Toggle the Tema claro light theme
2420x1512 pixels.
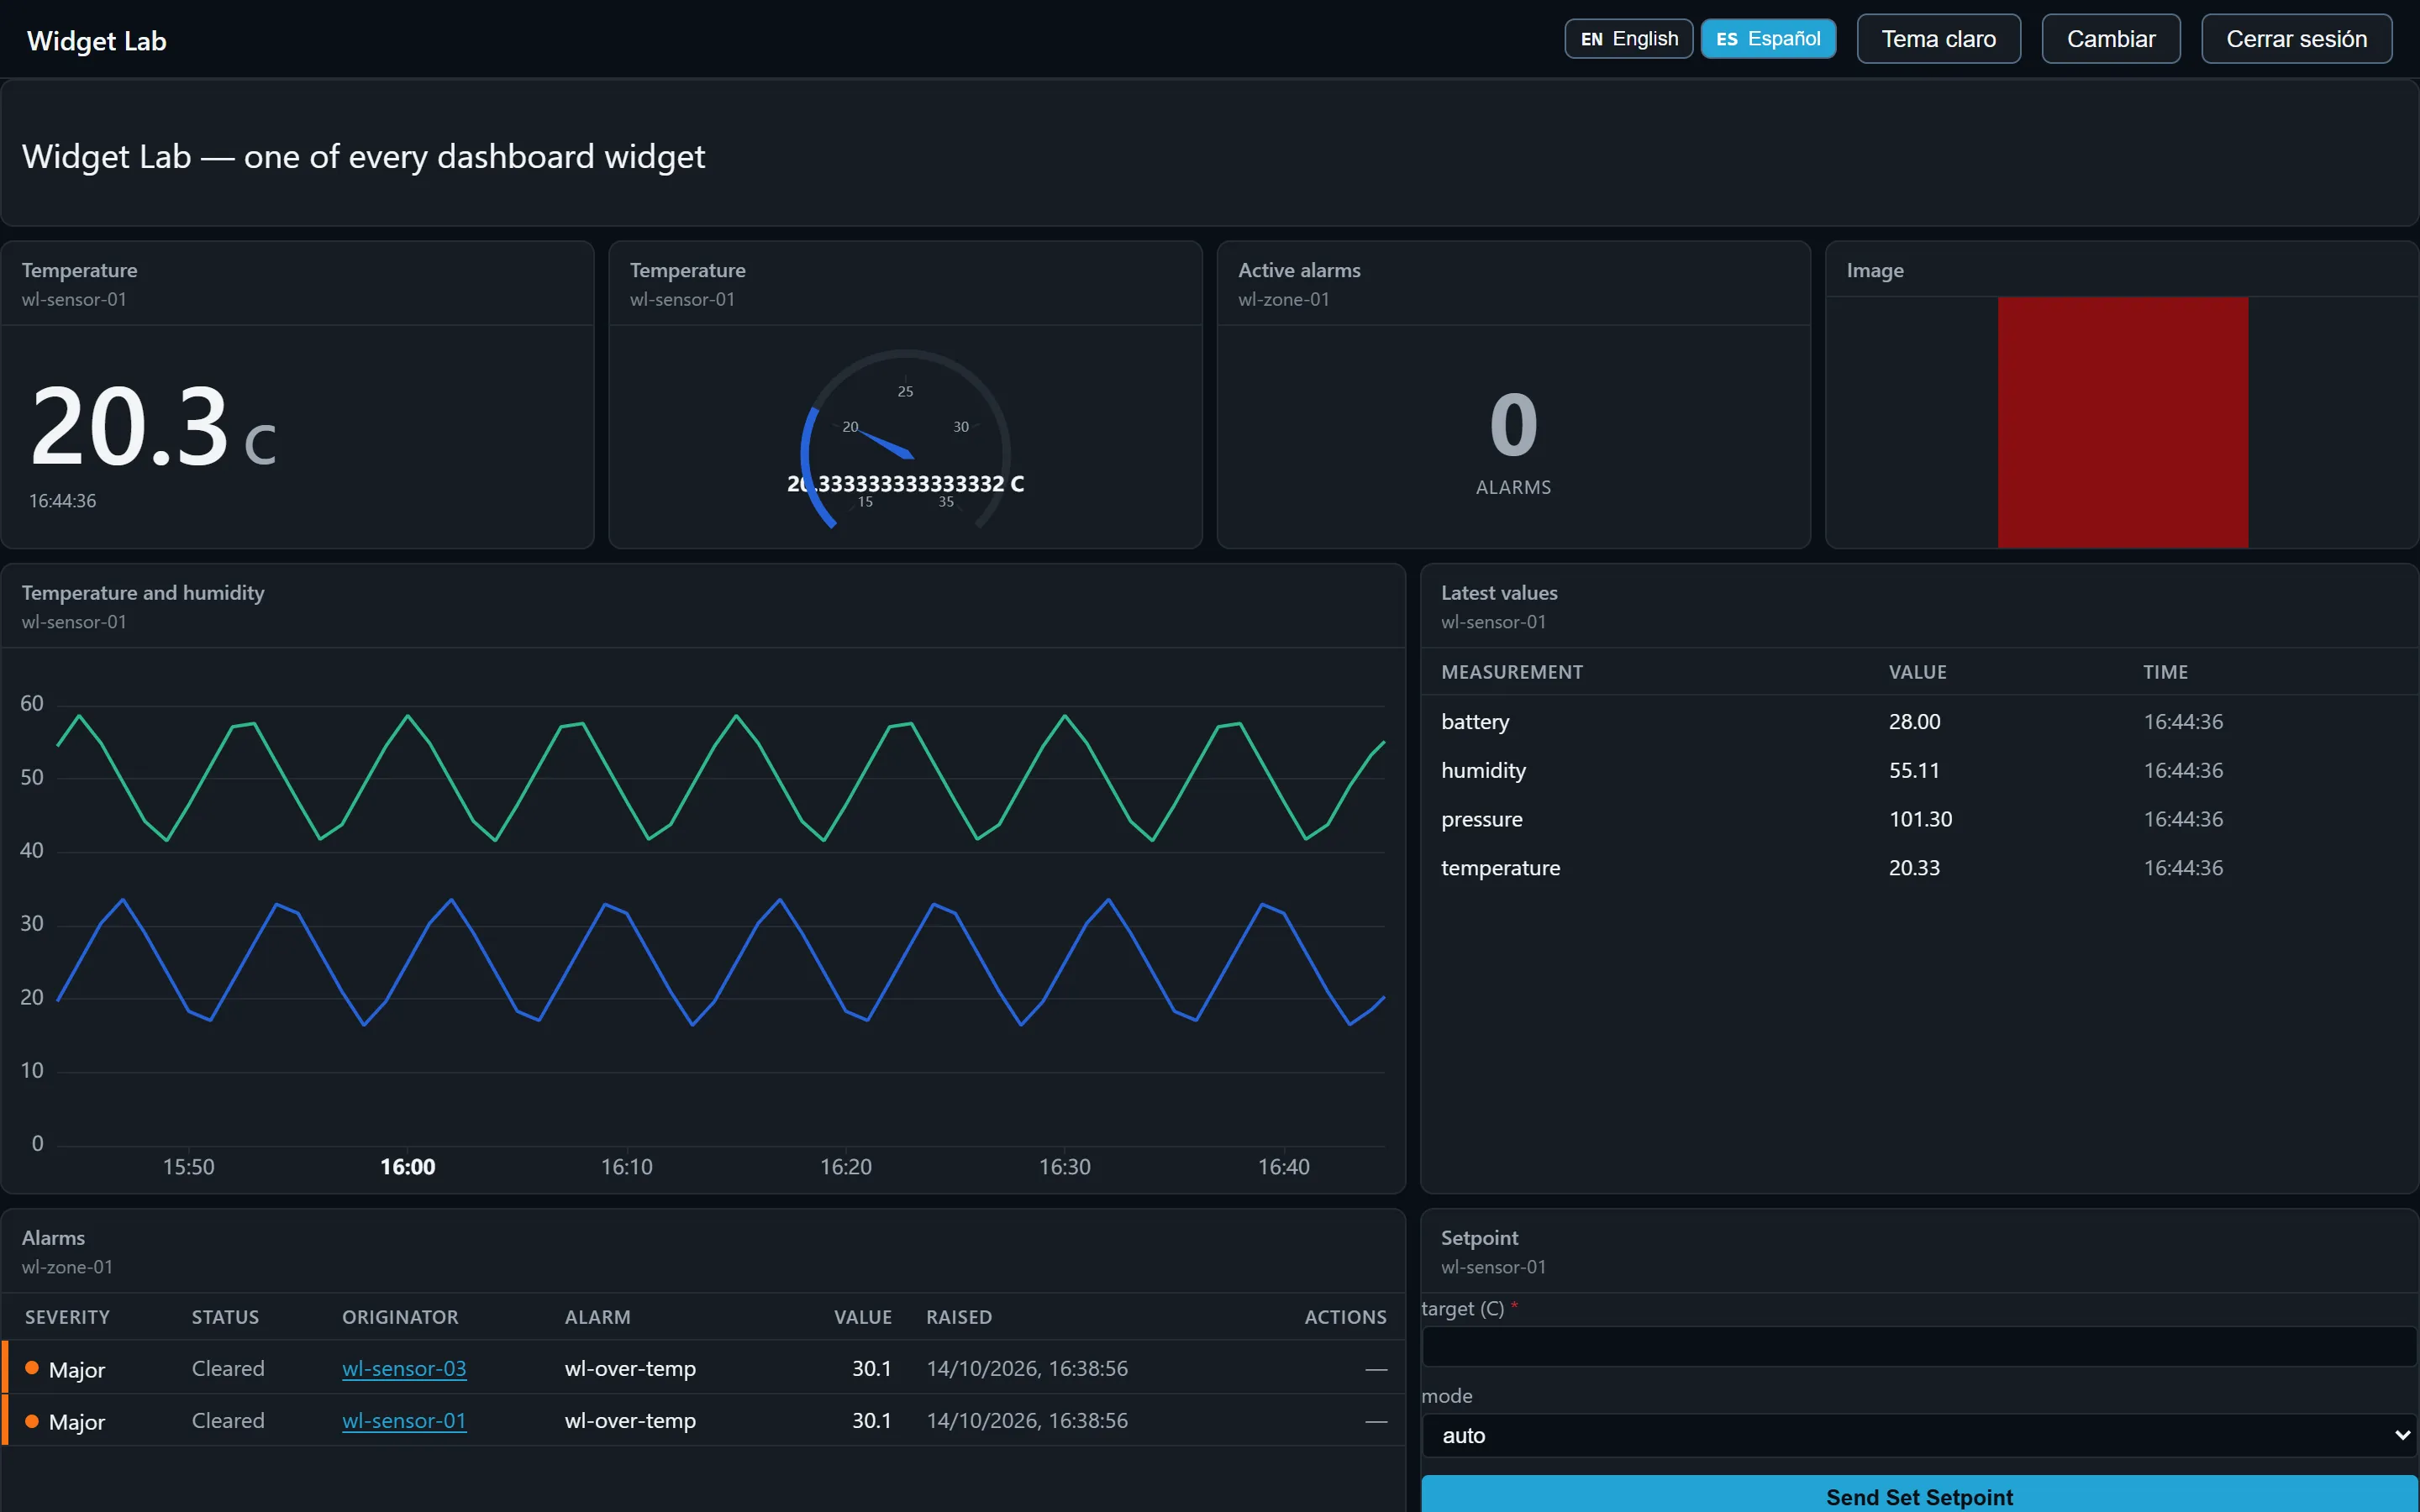1938,39
